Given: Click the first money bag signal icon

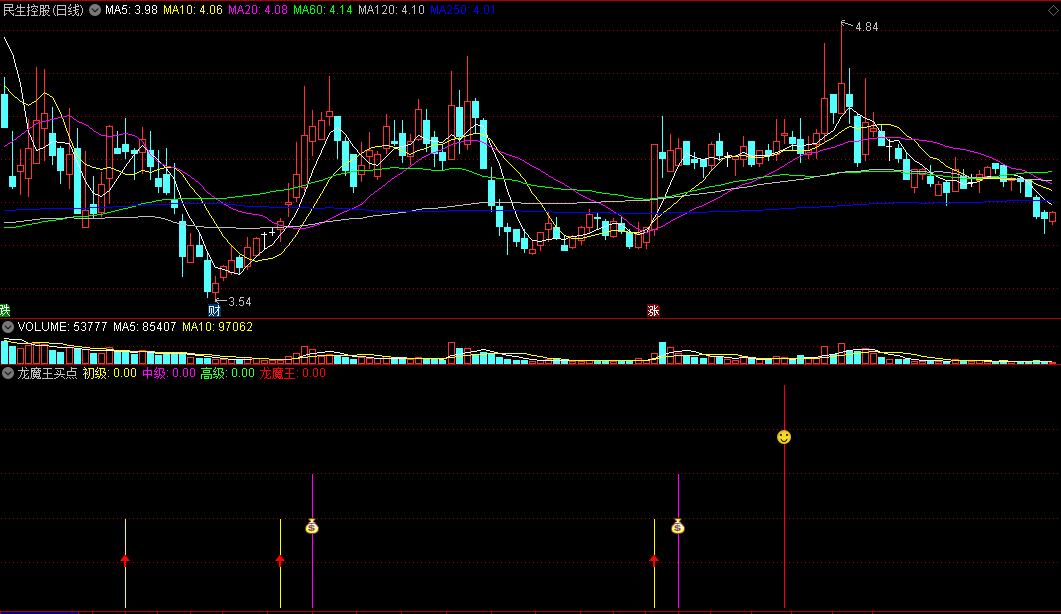Looking at the screenshot, I should point(312,526).
